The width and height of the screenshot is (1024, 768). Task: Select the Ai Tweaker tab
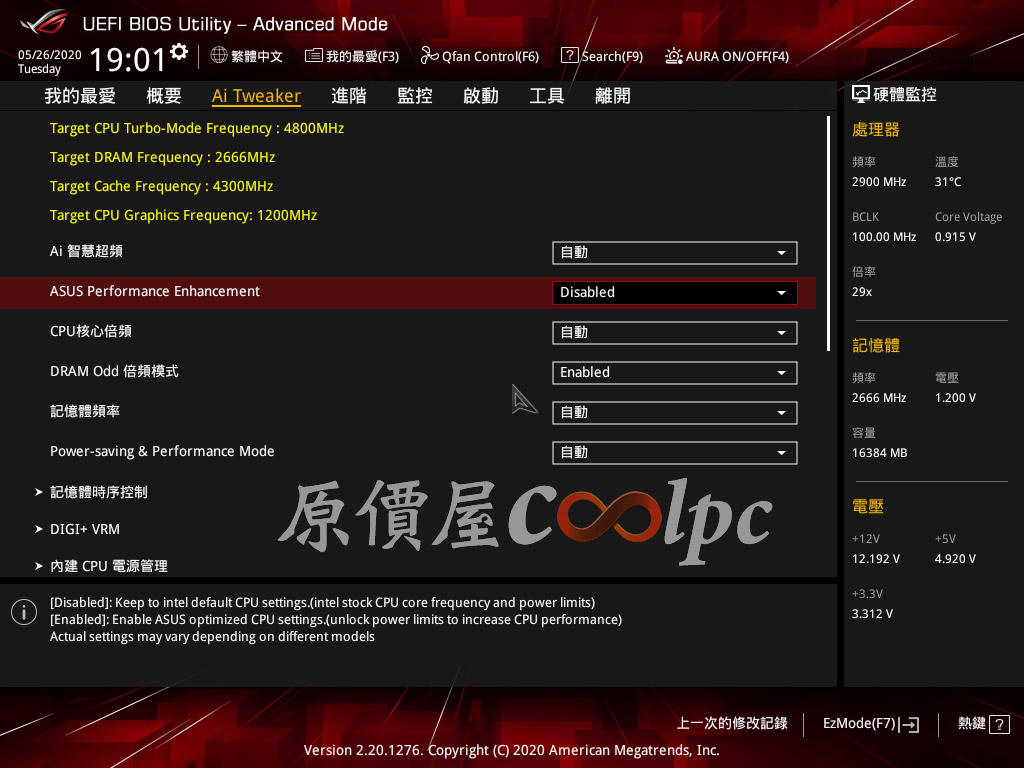point(257,96)
